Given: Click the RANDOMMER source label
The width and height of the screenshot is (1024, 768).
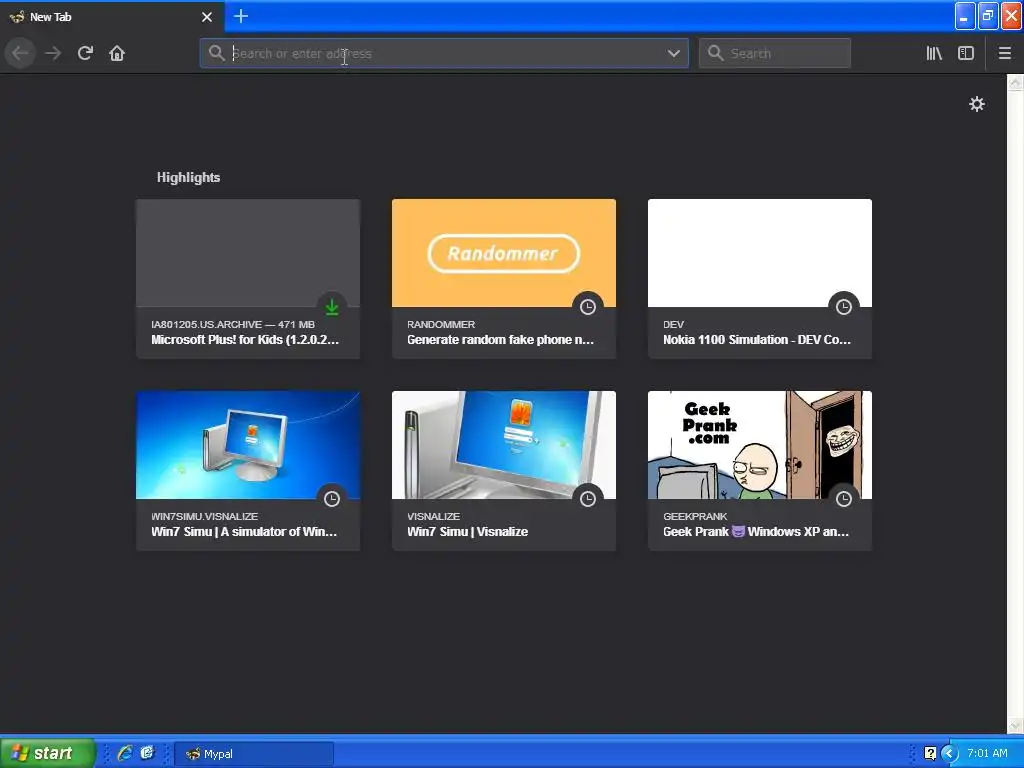Looking at the screenshot, I should pyautogui.click(x=441, y=324).
